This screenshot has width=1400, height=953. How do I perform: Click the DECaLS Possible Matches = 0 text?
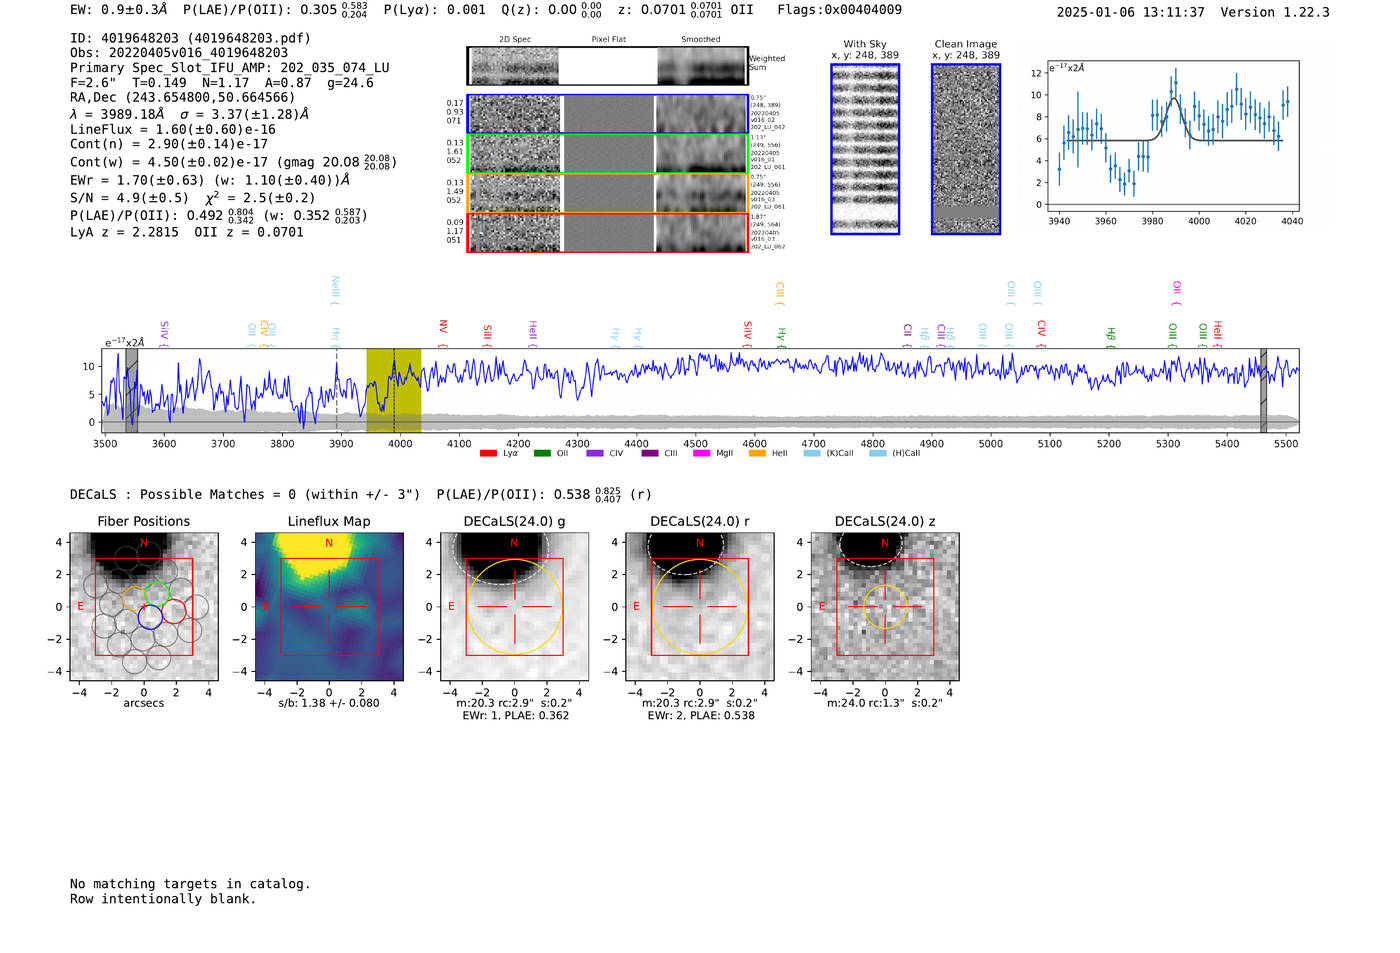(245, 494)
